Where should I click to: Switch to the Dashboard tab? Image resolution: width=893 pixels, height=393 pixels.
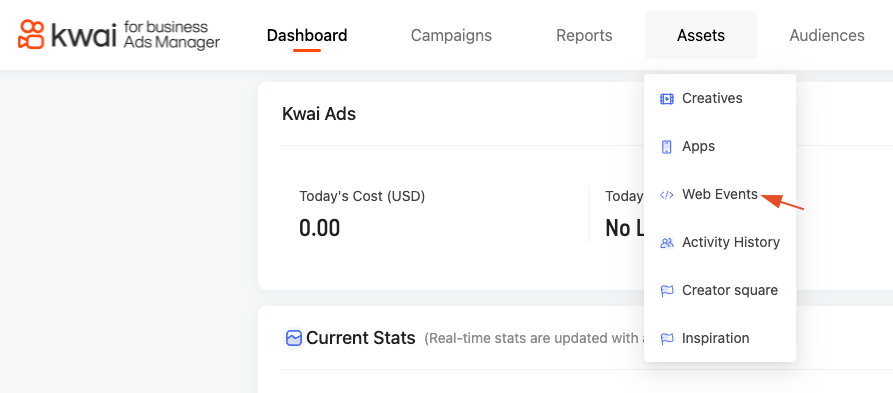[x=307, y=35]
